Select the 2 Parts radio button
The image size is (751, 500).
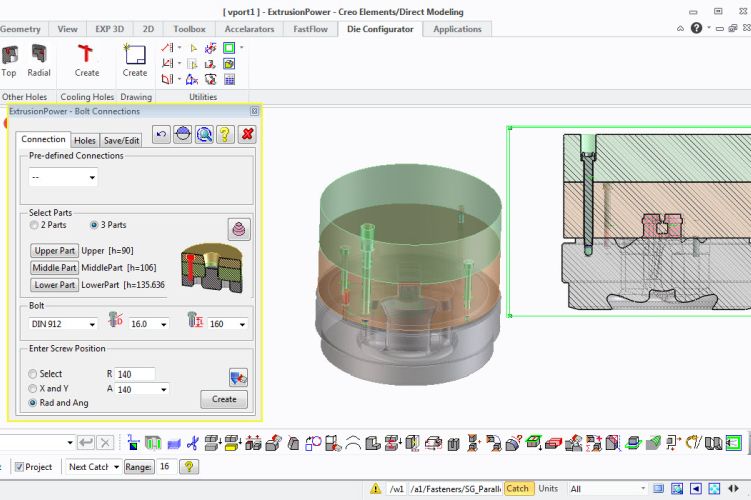point(34,225)
